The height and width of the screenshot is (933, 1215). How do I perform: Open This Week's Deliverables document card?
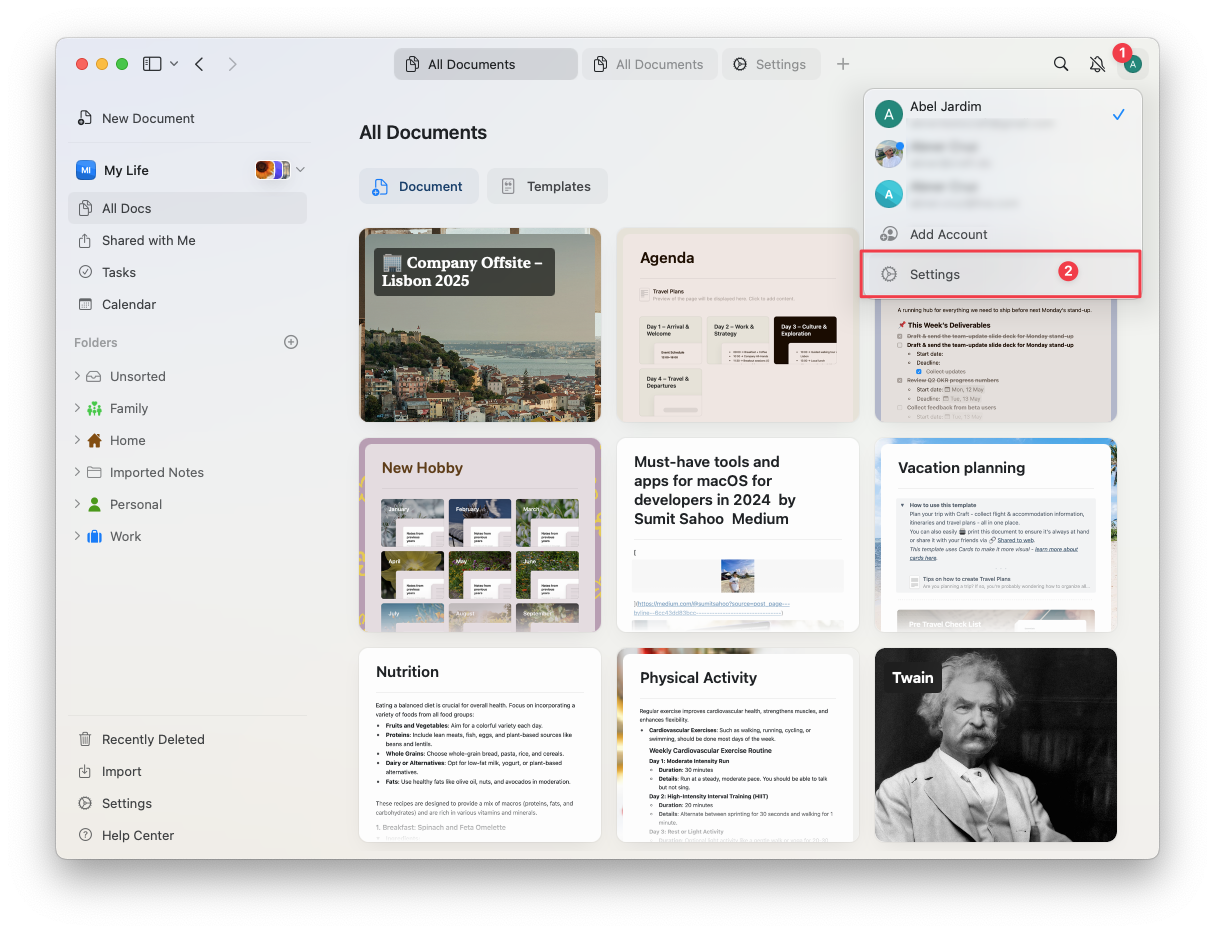[996, 361]
